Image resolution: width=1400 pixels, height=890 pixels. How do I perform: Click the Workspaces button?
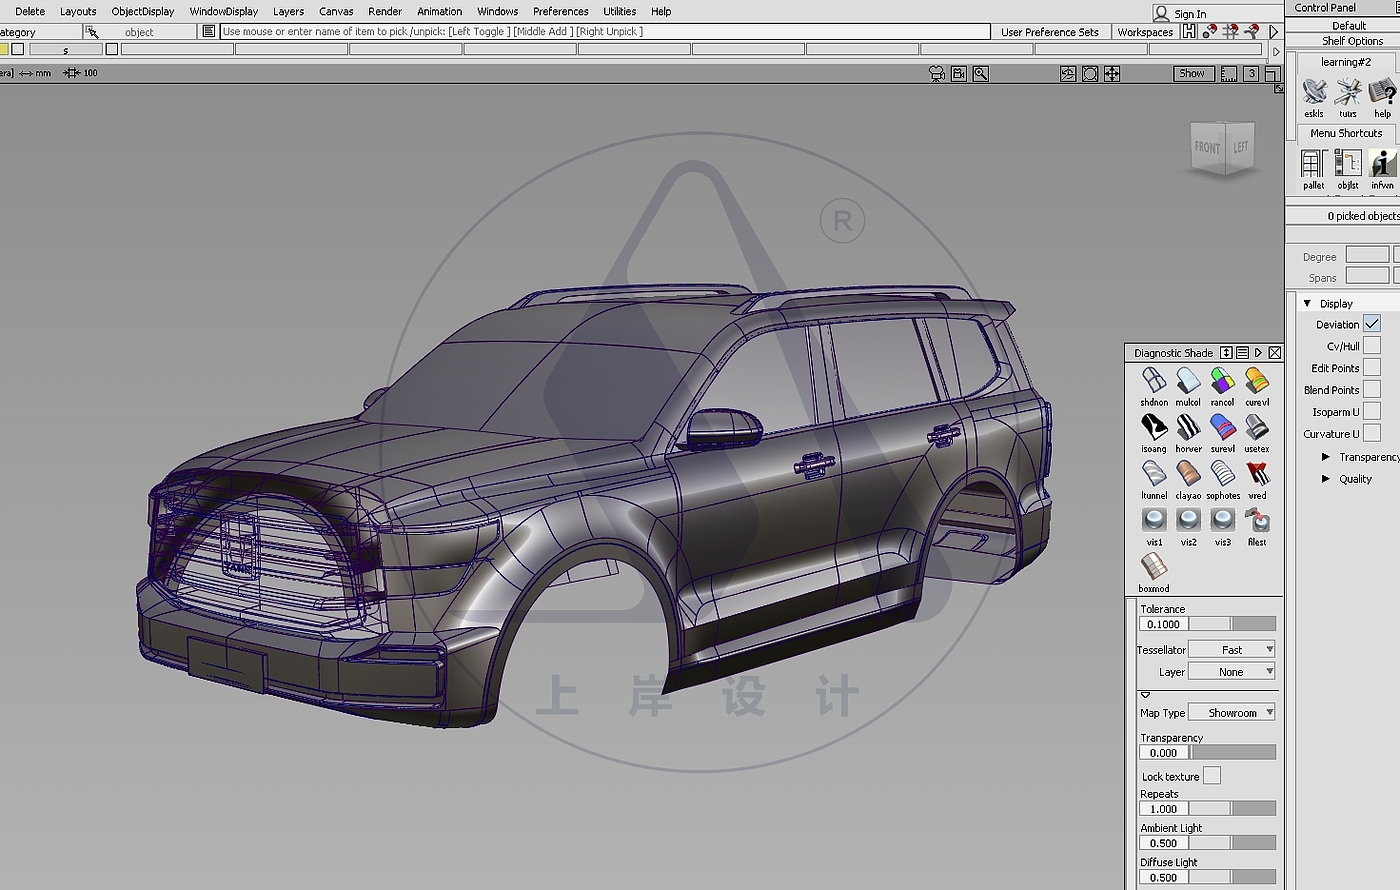pyautogui.click(x=1145, y=32)
